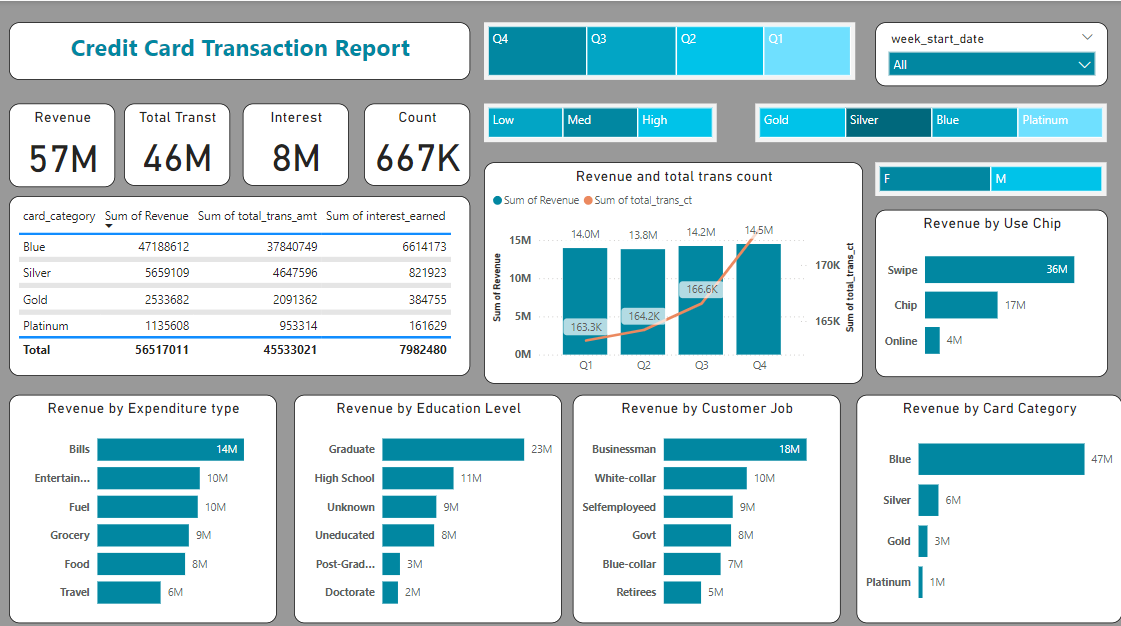Click the Q3 column in Revenue chart
The width and height of the screenshot is (1121, 626).
pyautogui.click(x=702, y=300)
